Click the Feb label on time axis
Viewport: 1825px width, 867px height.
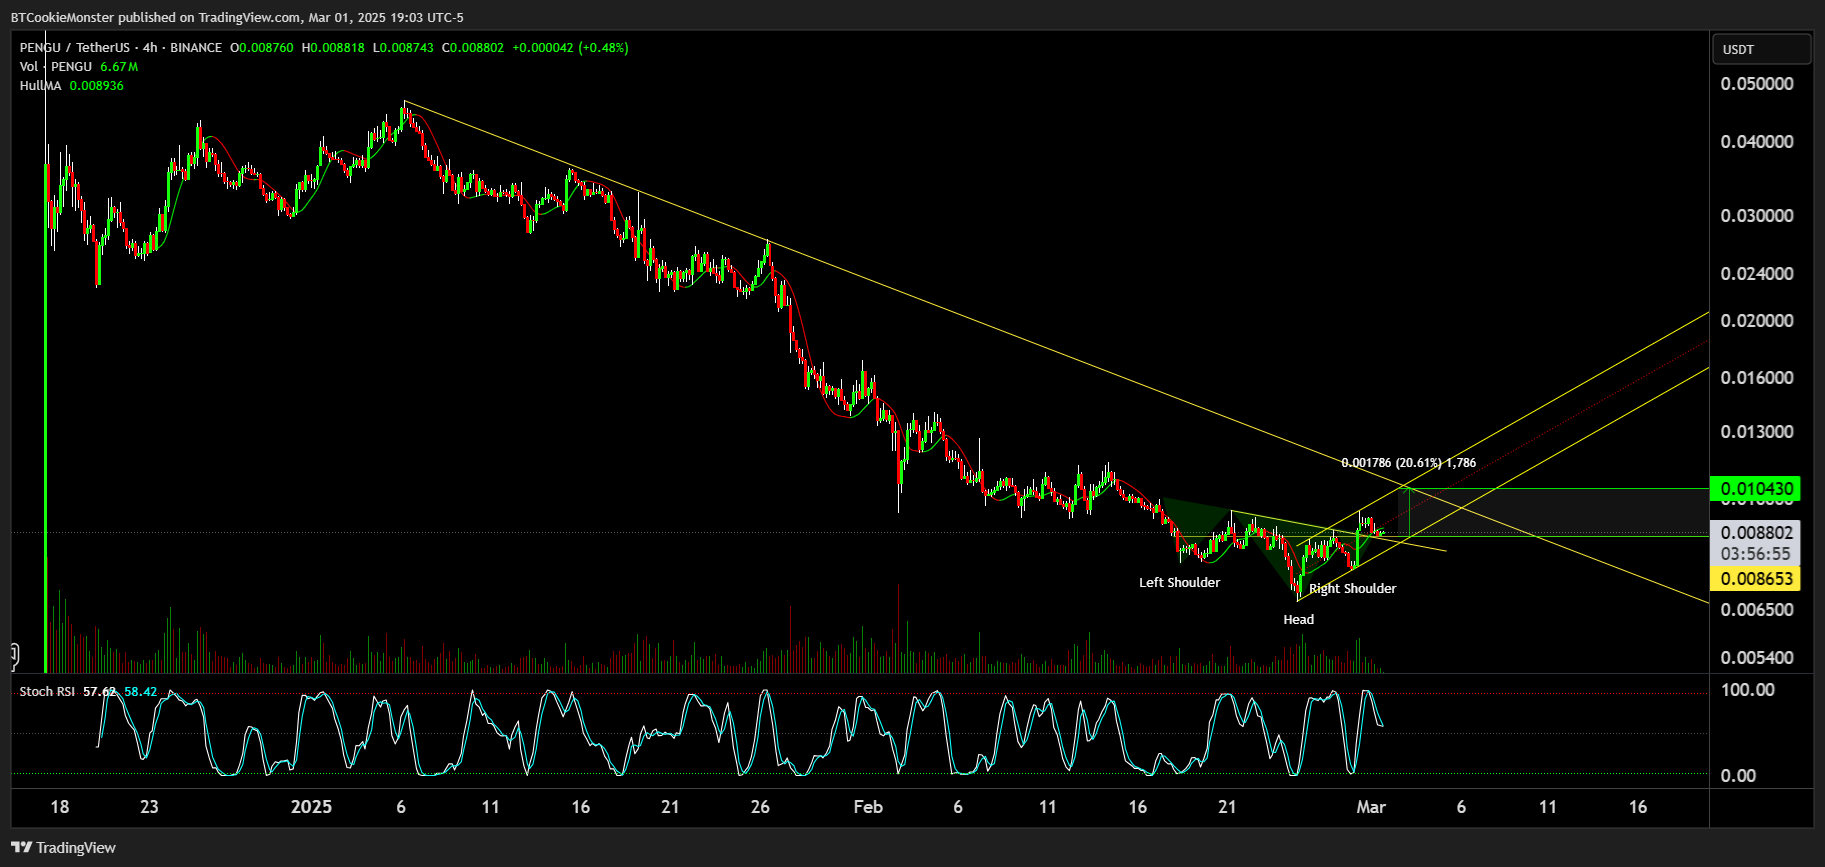click(868, 807)
